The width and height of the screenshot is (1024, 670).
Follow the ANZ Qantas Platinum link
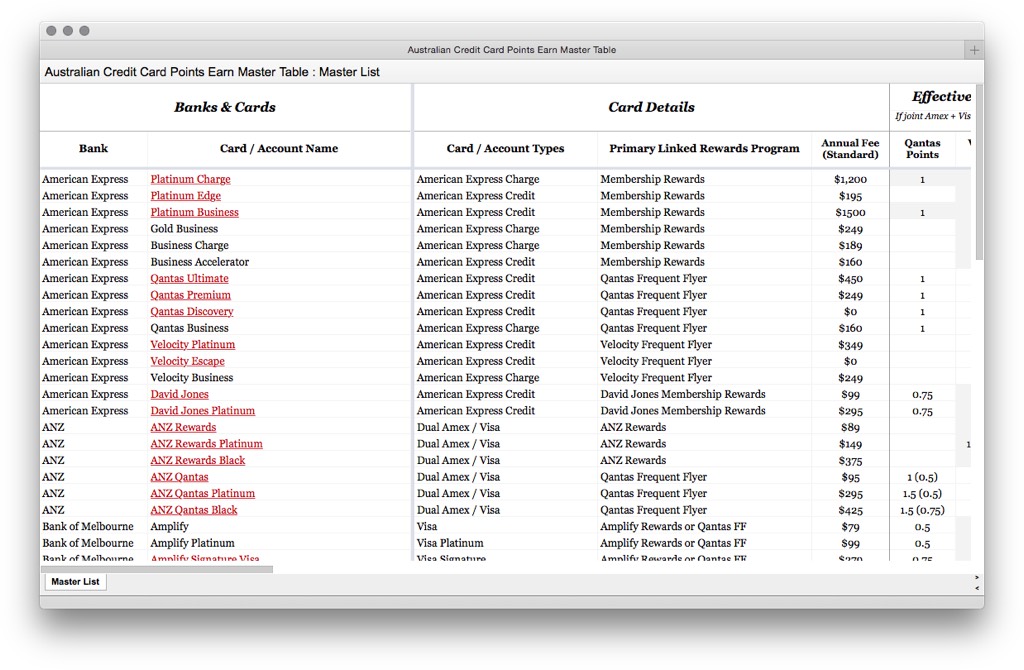202,494
